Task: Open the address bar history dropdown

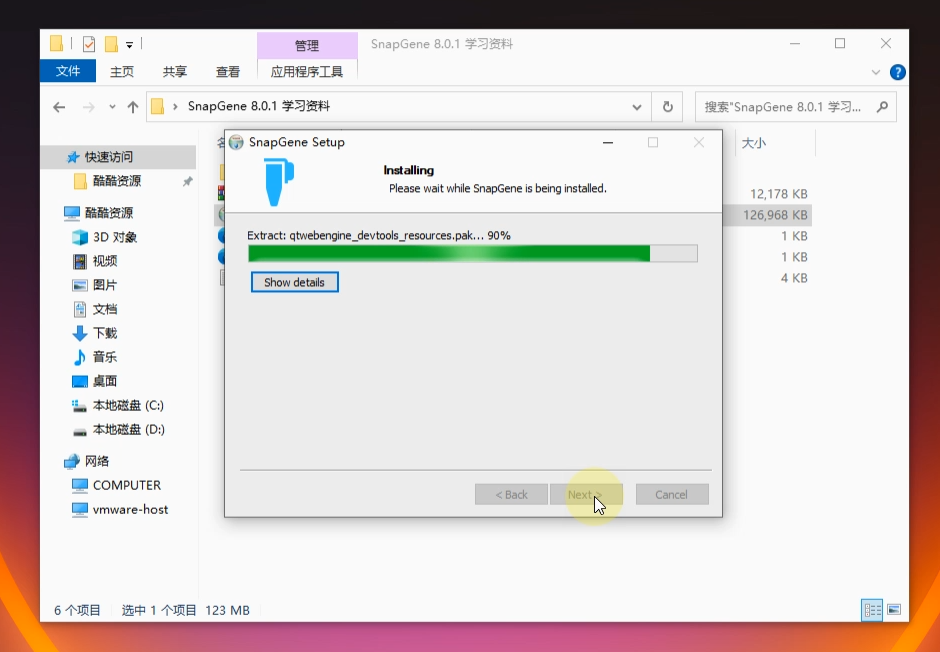Action: pyautogui.click(x=637, y=107)
